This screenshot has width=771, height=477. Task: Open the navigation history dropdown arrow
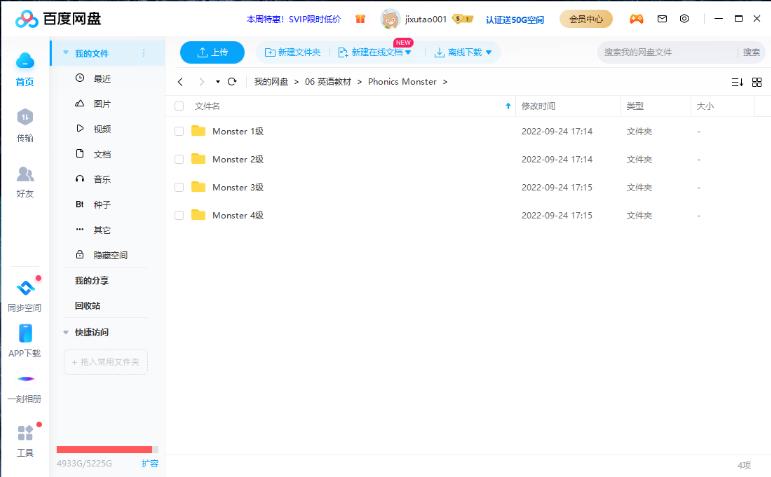click(x=217, y=82)
